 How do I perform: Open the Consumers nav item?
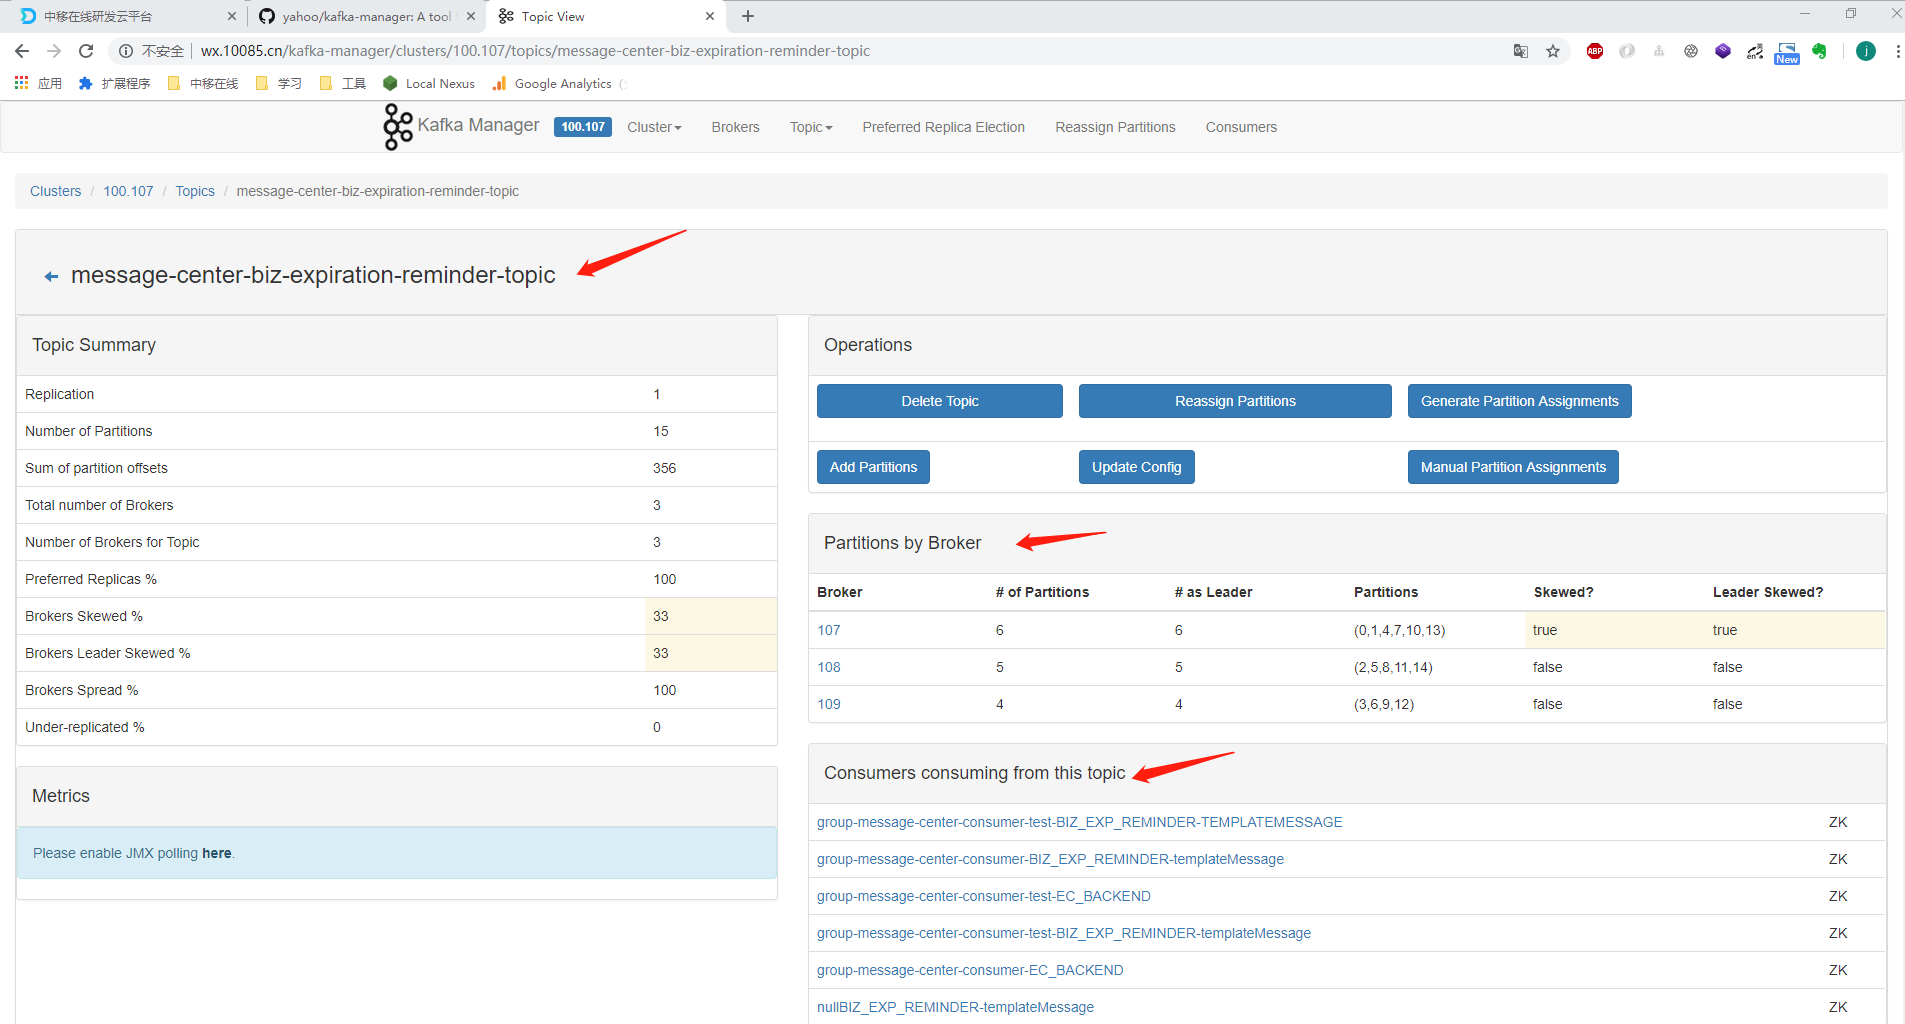(1241, 127)
